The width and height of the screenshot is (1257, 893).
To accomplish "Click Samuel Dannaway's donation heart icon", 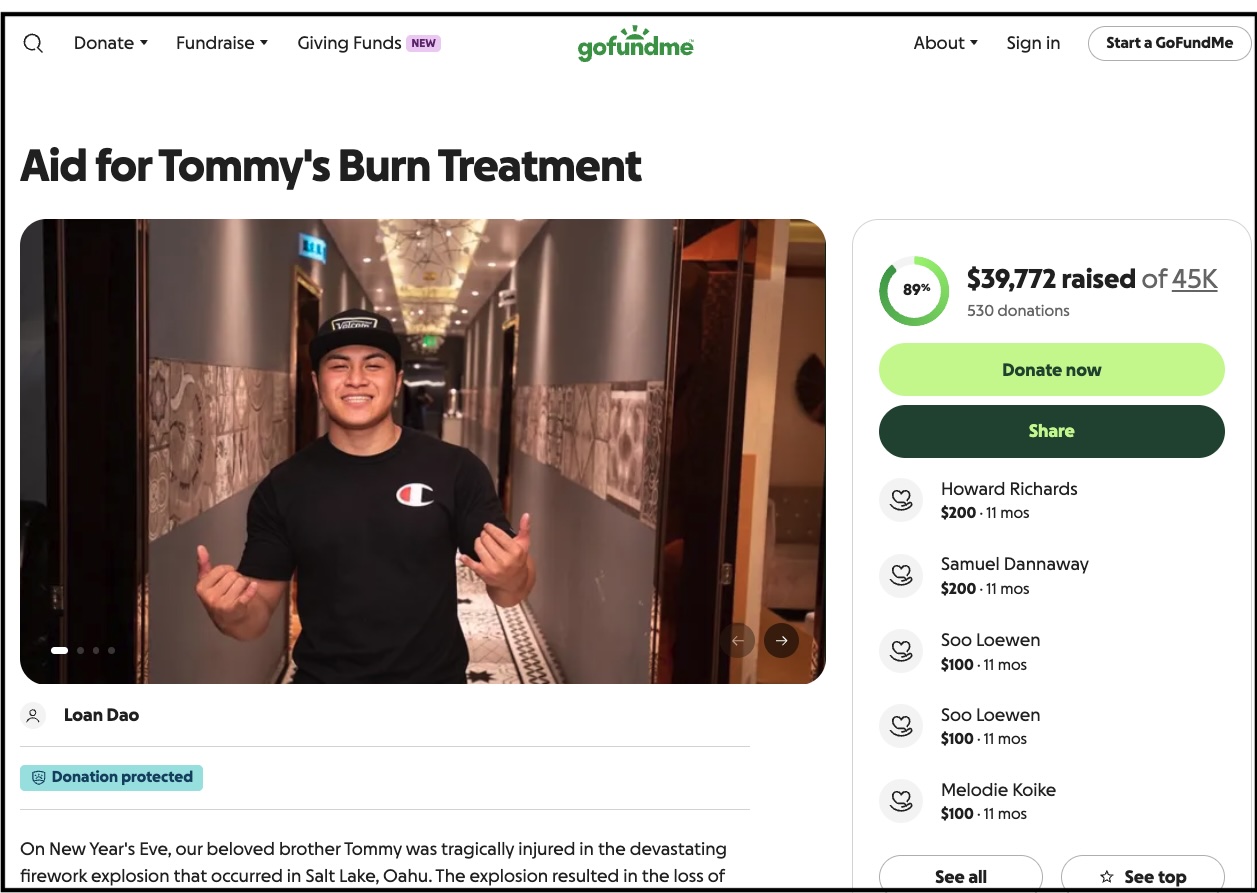I will [x=900, y=576].
